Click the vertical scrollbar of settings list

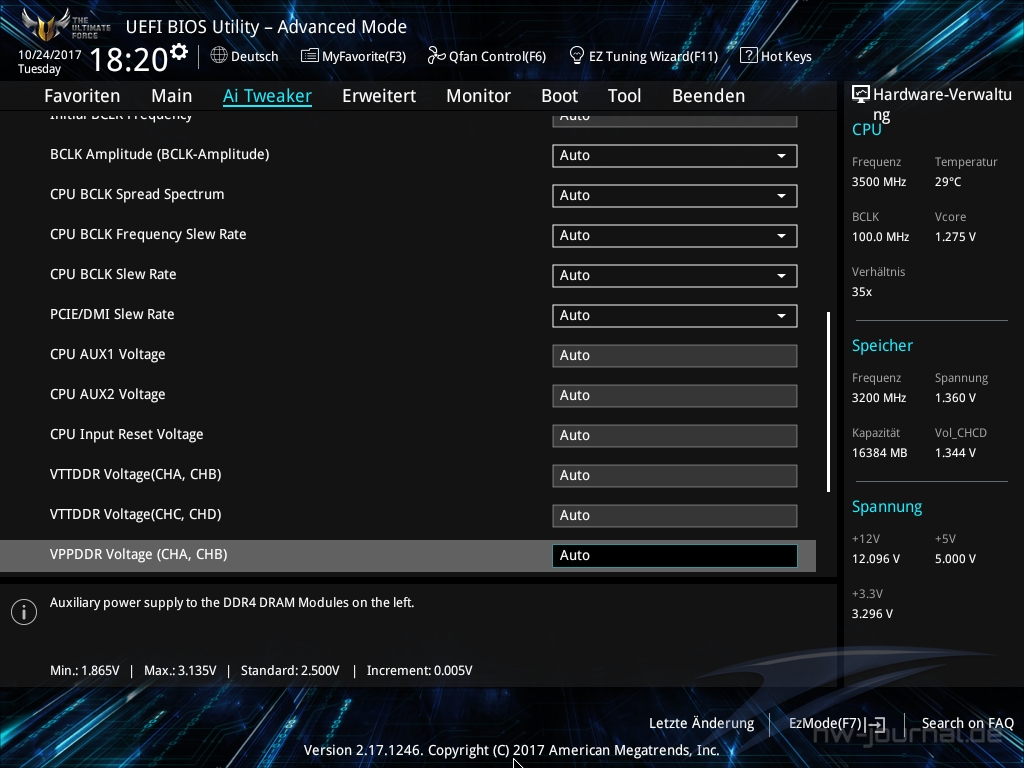[828, 402]
